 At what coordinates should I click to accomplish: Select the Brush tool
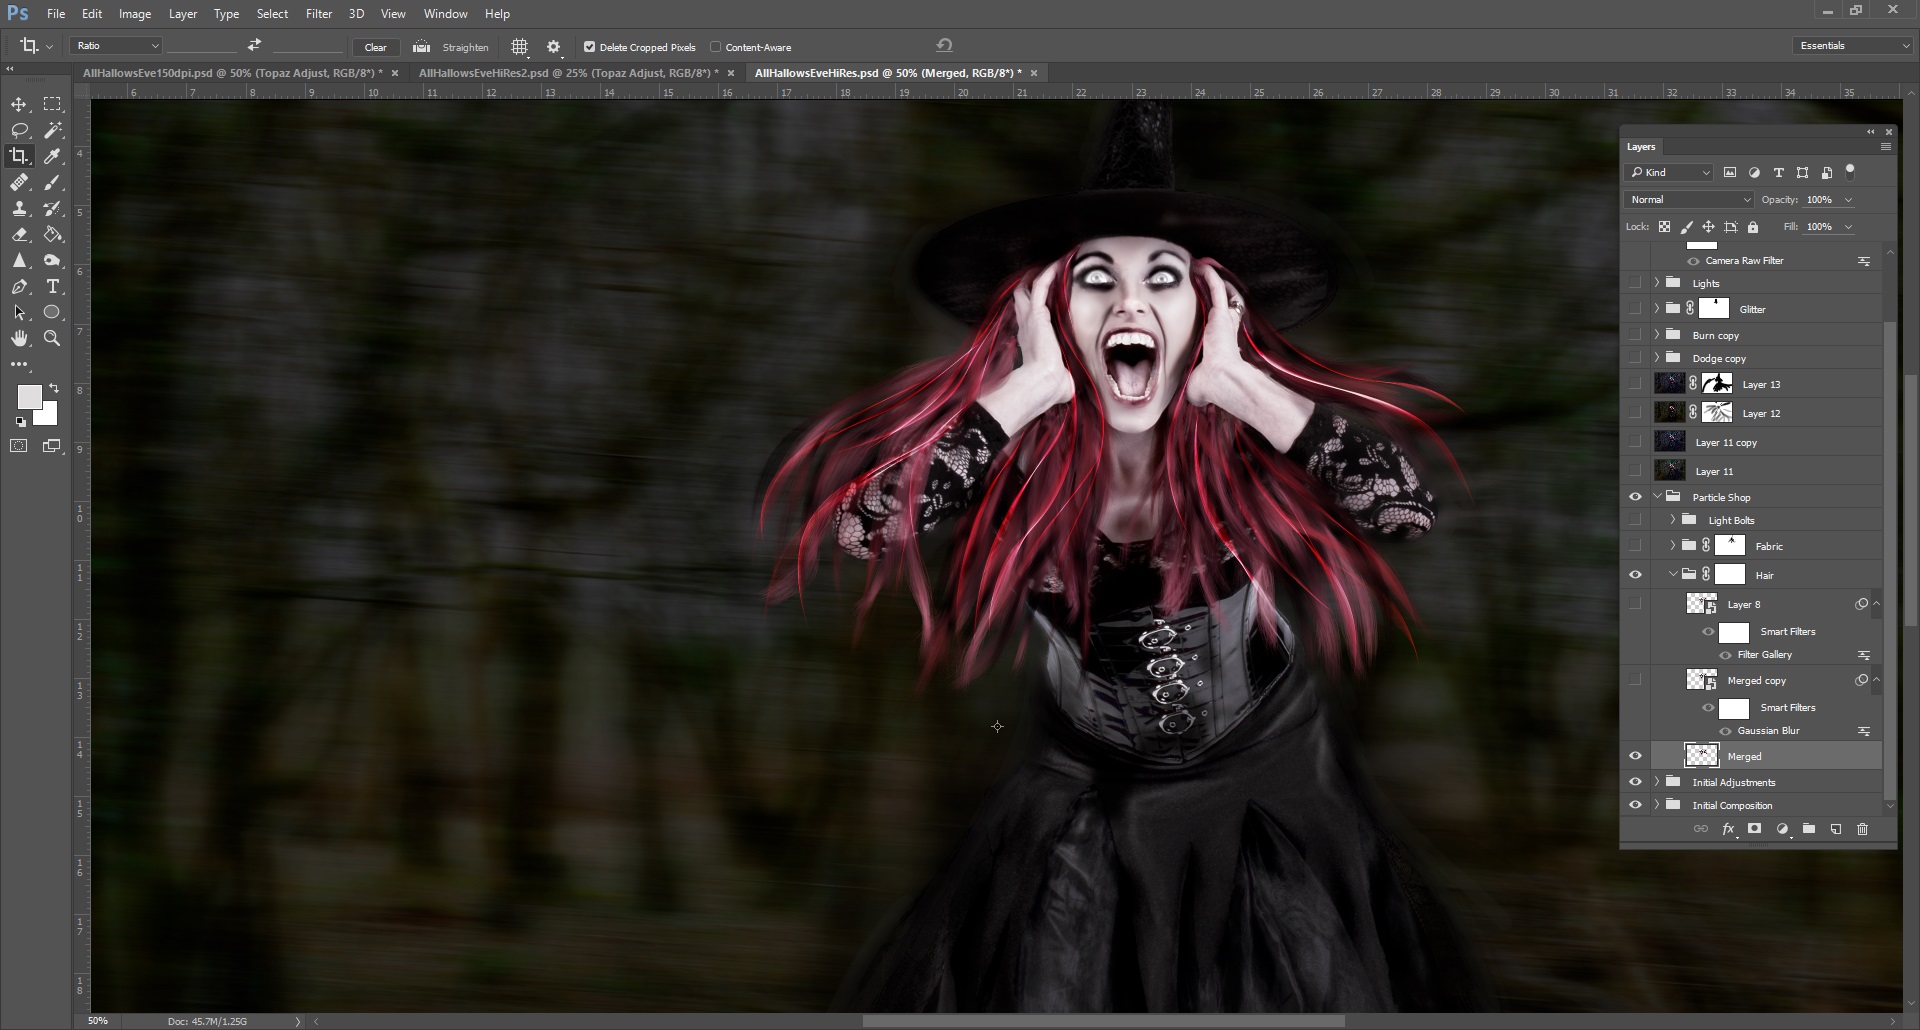(x=53, y=182)
